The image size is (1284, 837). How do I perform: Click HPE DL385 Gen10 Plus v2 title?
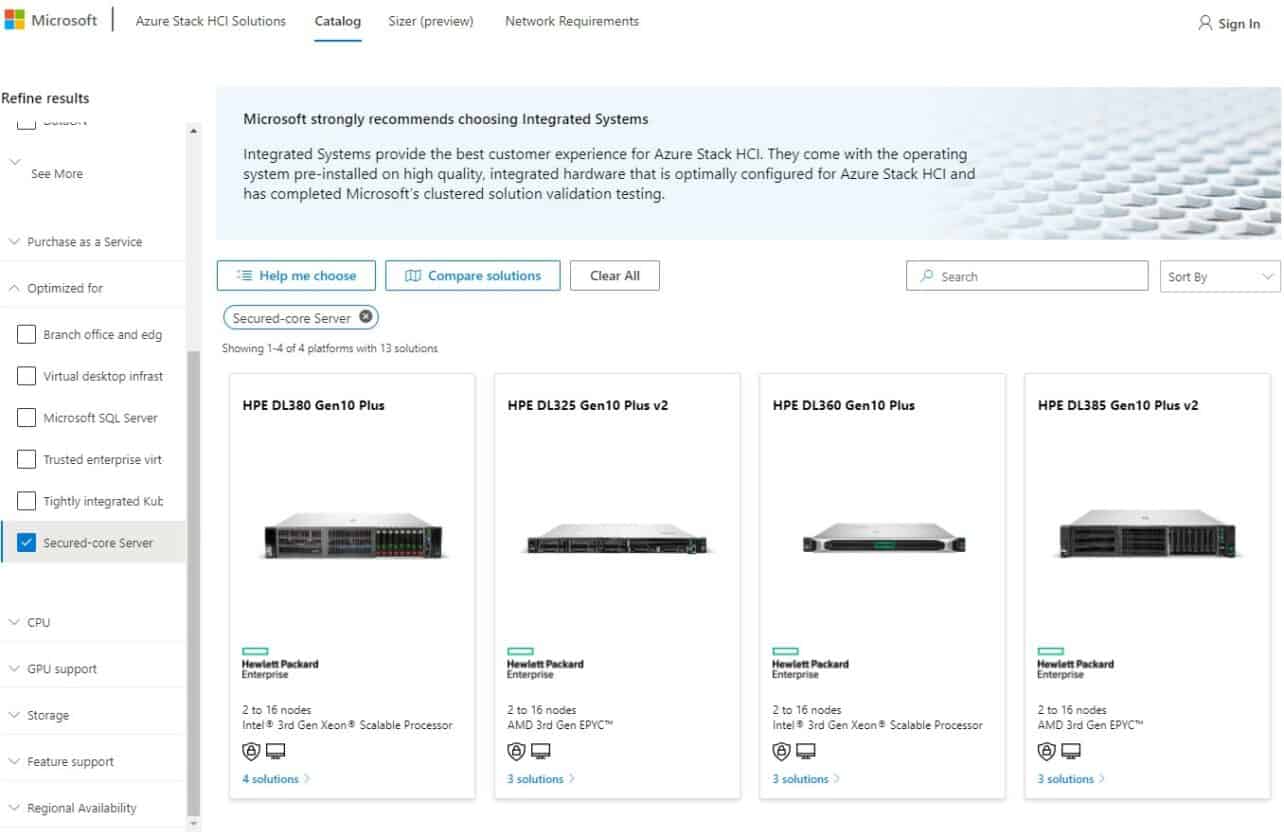1118,405
